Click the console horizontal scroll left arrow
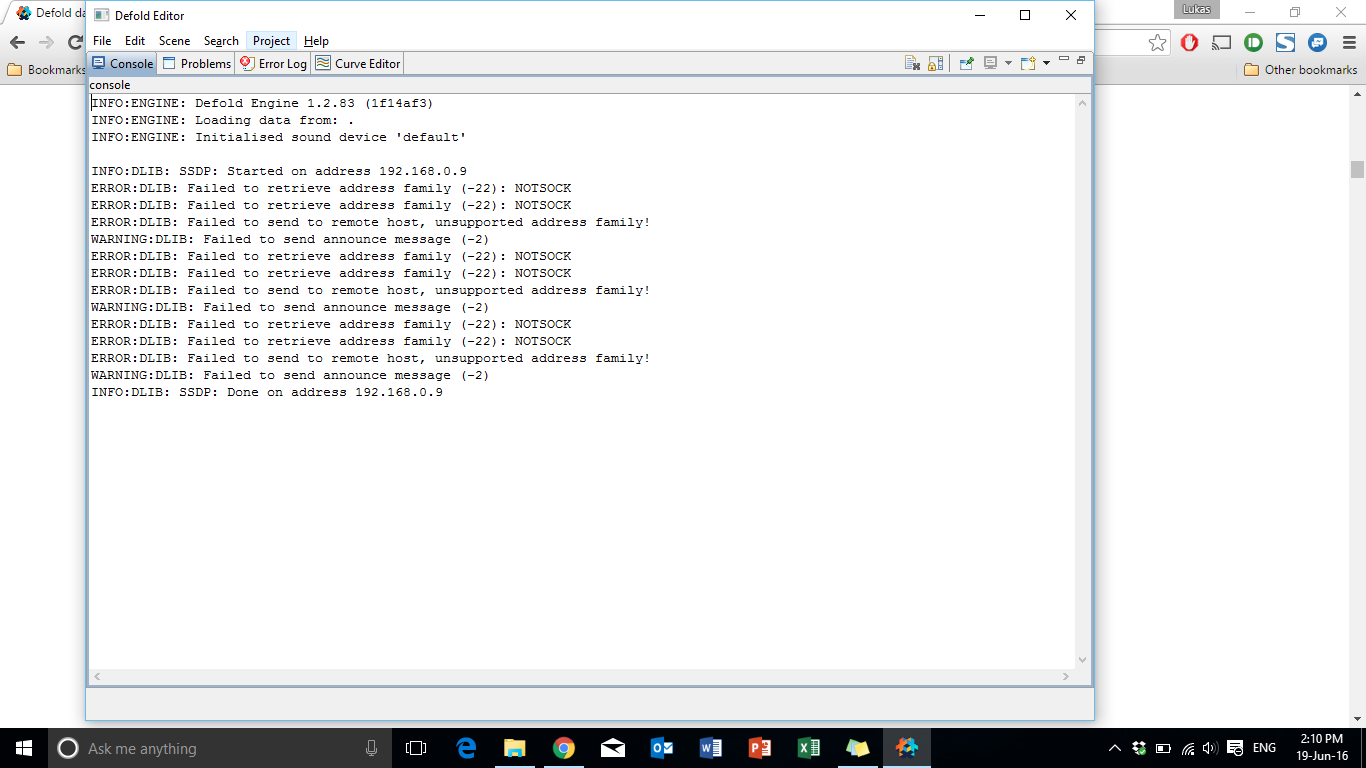Screen dimensions: 1366x768 click(x=97, y=677)
